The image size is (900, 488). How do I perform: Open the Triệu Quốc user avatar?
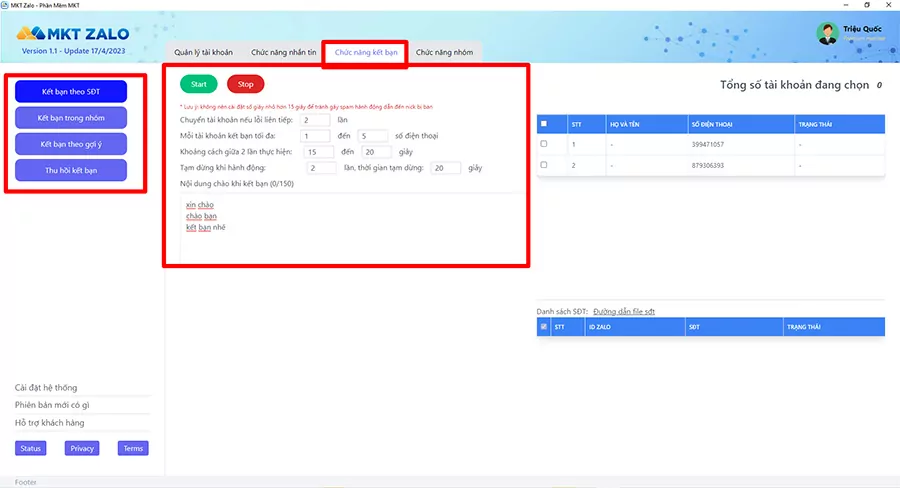pos(827,33)
